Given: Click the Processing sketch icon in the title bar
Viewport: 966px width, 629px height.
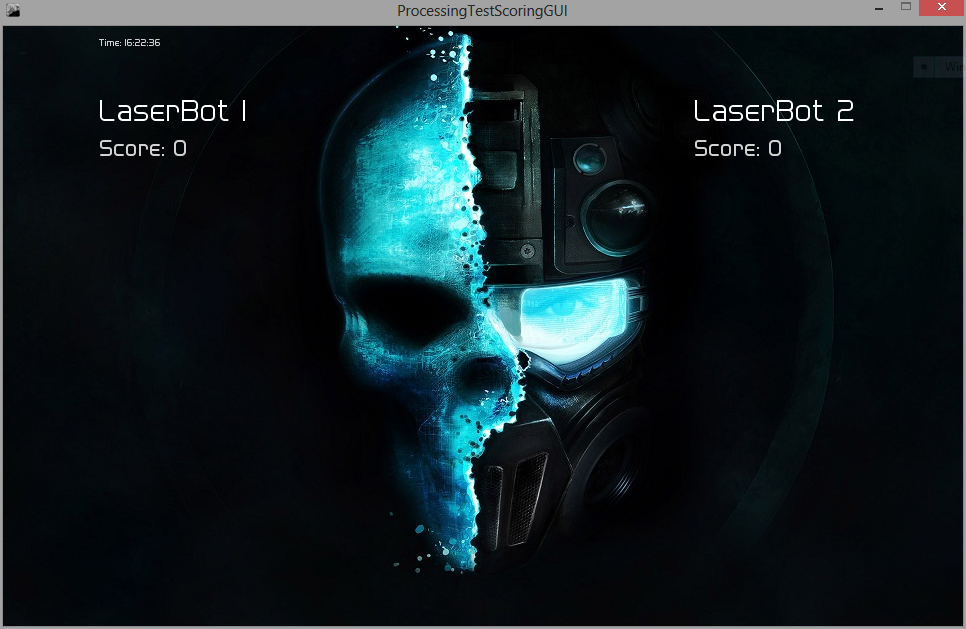Looking at the screenshot, I should click(14, 9).
